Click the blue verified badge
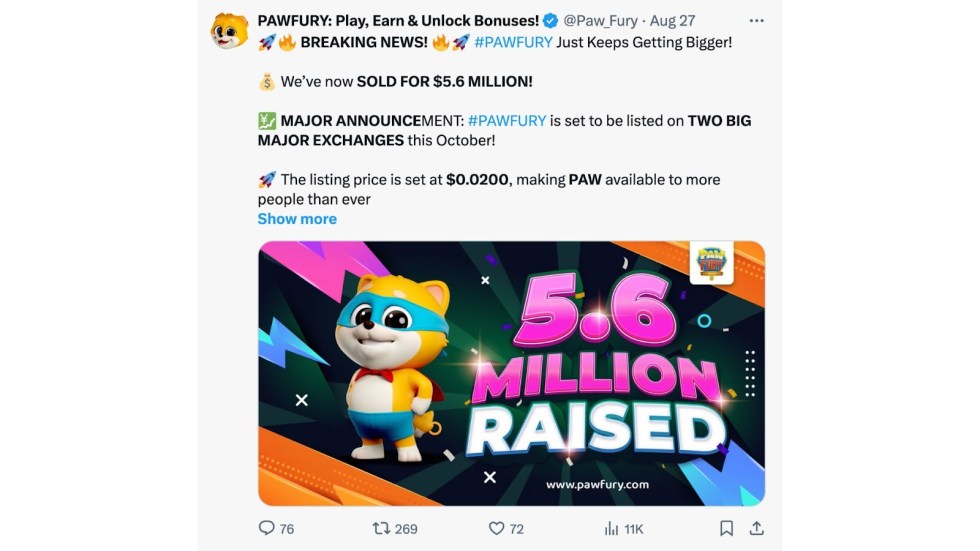Image resolution: width=980 pixels, height=551 pixels. (550, 20)
